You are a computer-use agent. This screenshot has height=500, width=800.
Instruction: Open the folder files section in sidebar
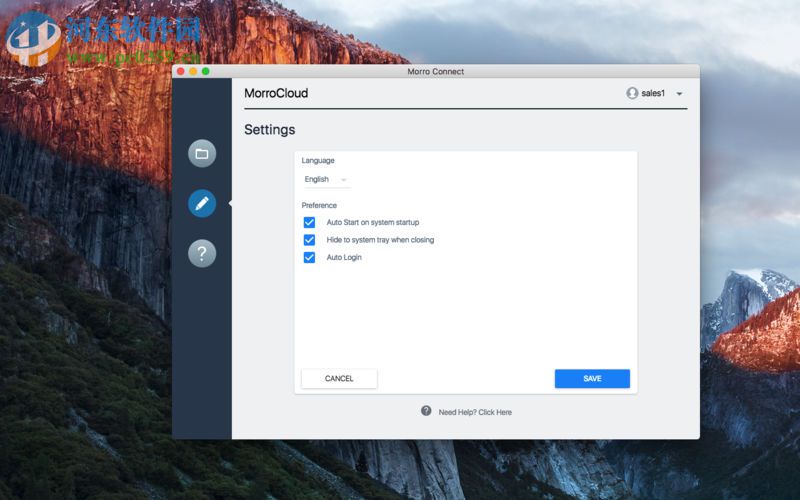click(x=202, y=154)
